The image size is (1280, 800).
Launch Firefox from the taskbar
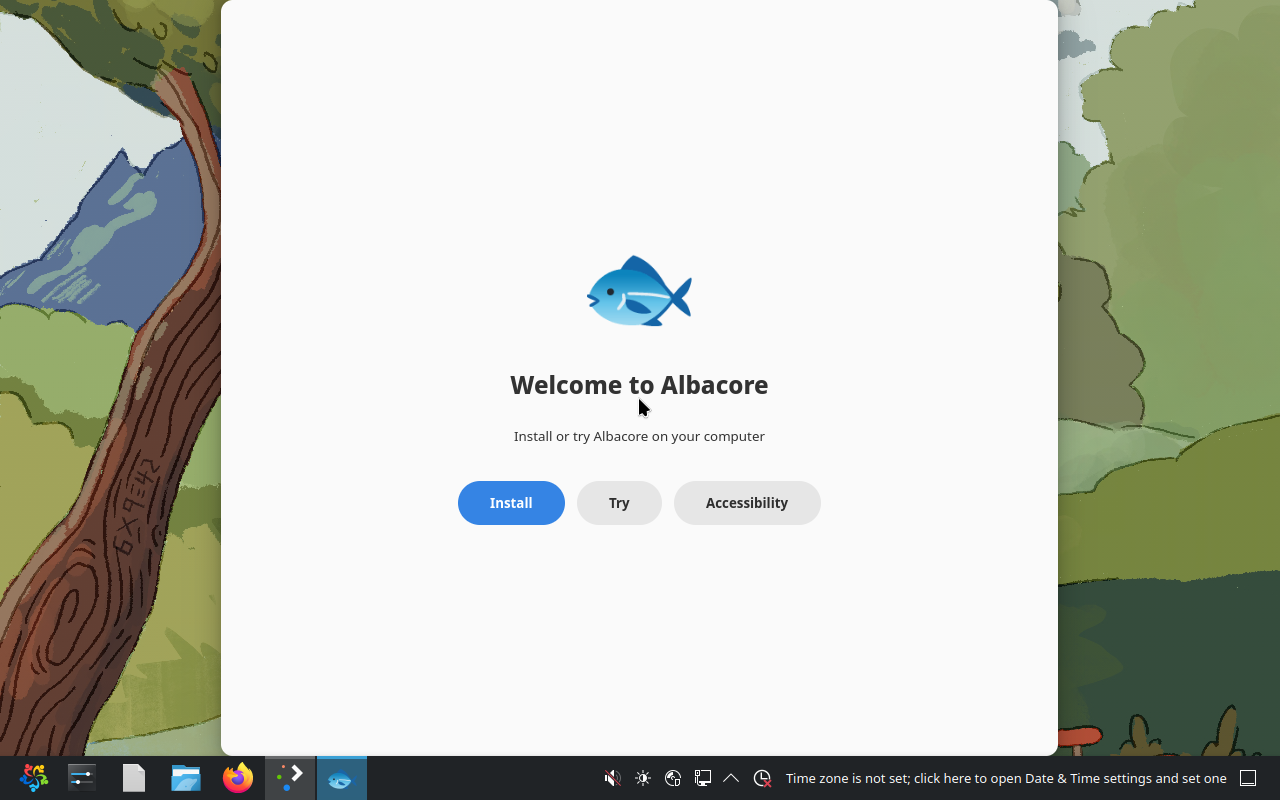tap(238, 778)
